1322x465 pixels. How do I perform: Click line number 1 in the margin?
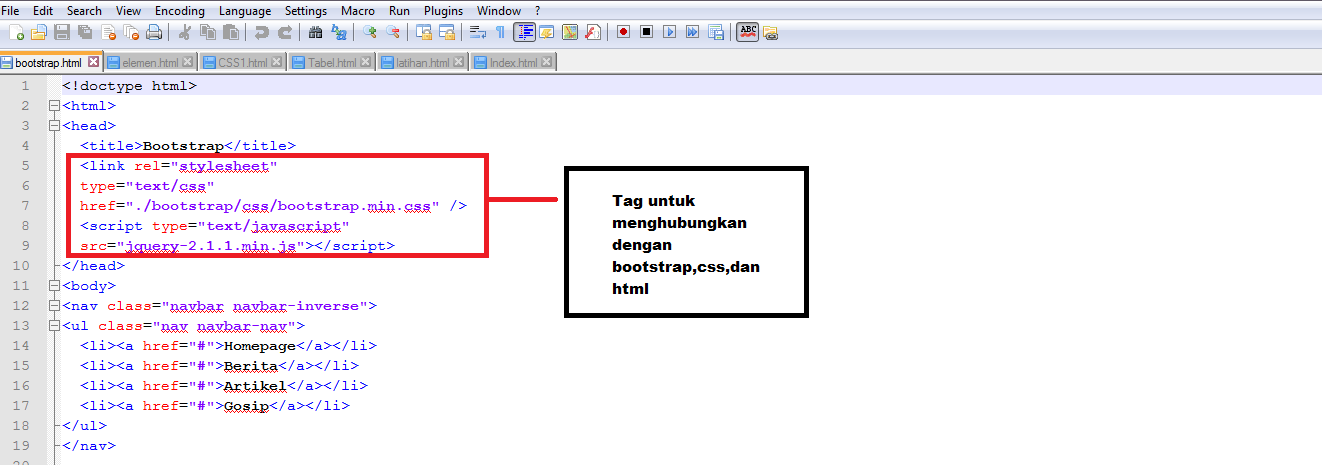coord(25,86)
